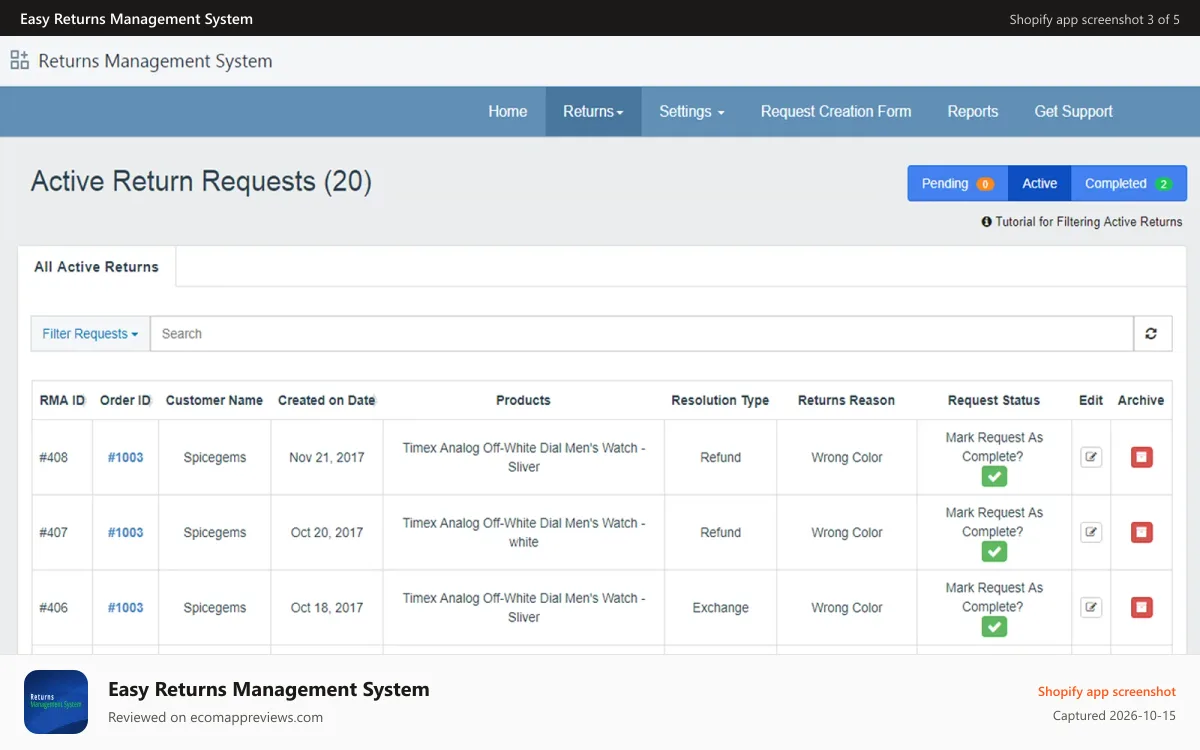Select the All Active Returns tab
The image size is (1200, 750).
pos(96,267)
